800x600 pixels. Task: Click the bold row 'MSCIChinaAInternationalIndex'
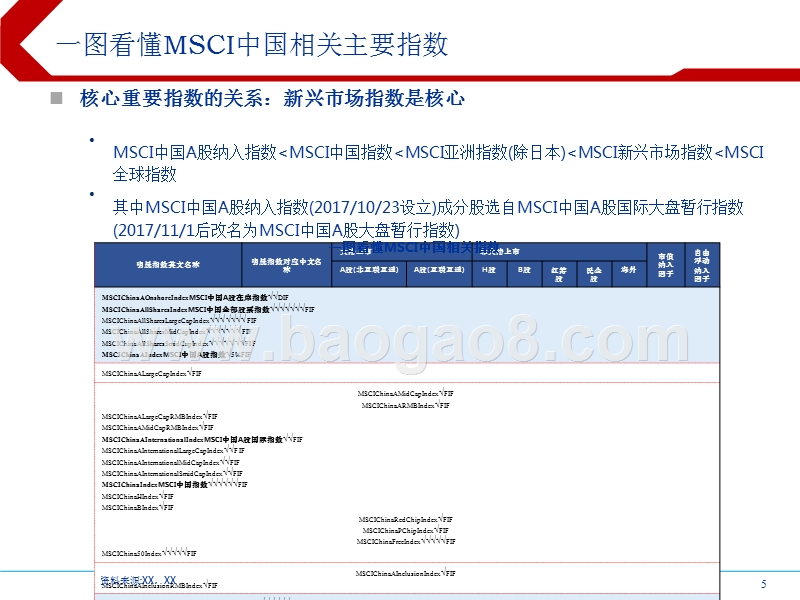pos(202,439)
